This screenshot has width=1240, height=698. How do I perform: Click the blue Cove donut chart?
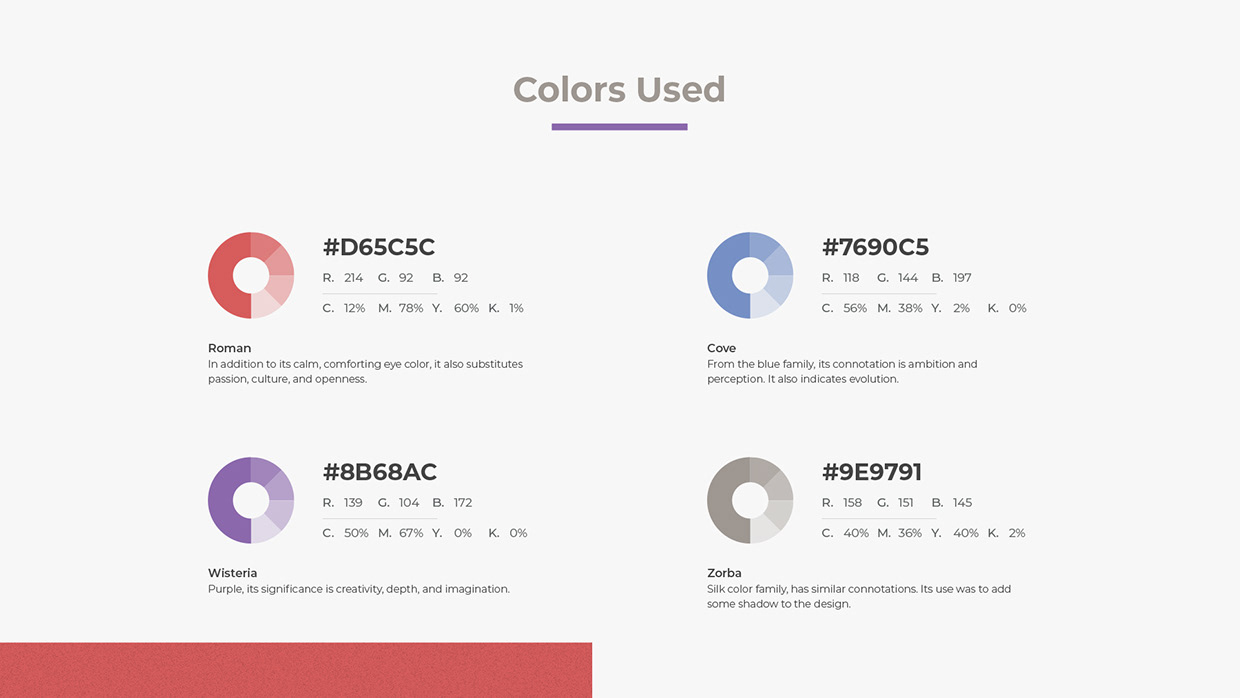(x=750, y=275)
